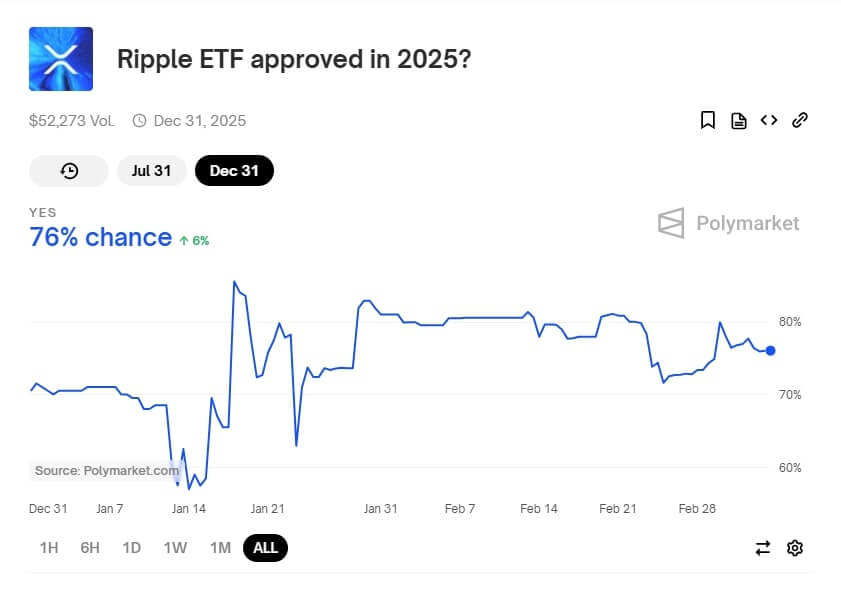Select the Dec 31 expiry tab
This screenshot has height=590, width=841.
(x=234, y=171)
